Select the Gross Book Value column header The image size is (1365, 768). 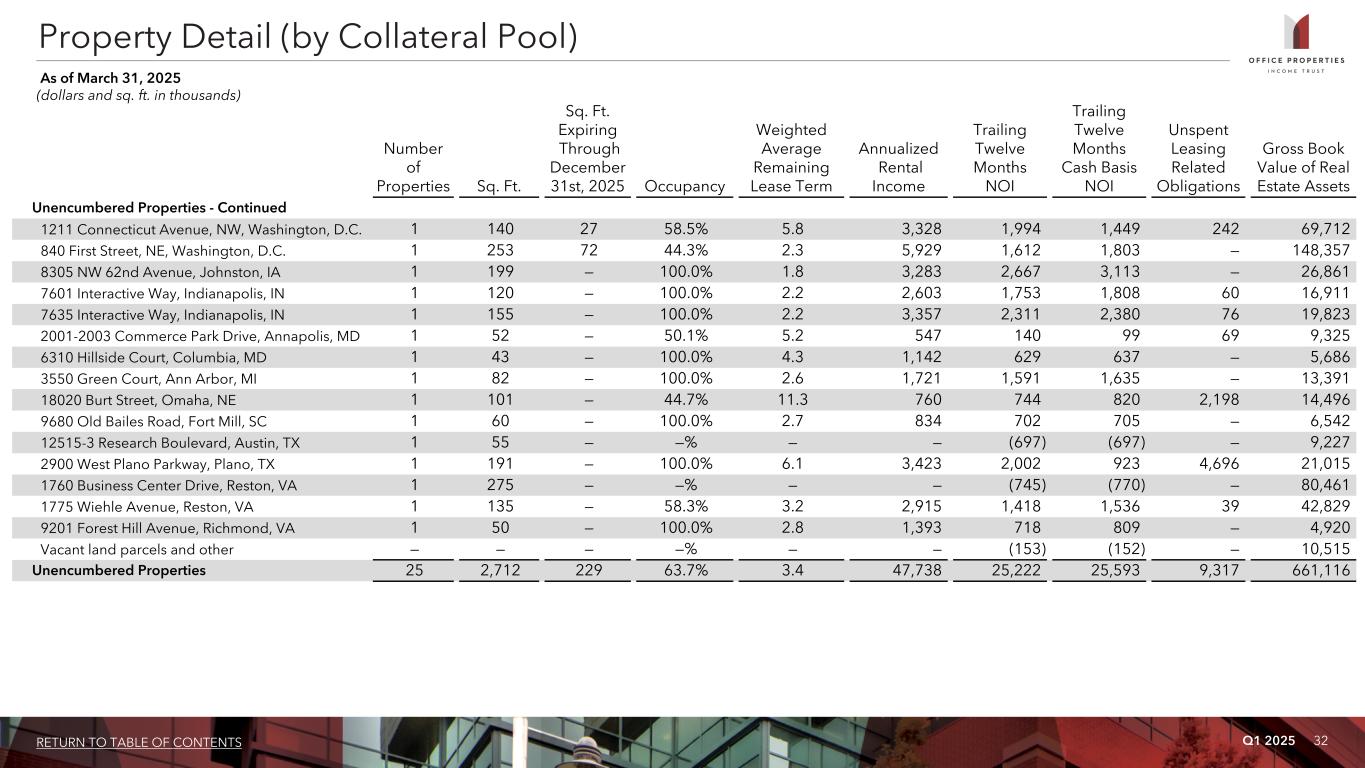pos(1303,167)
